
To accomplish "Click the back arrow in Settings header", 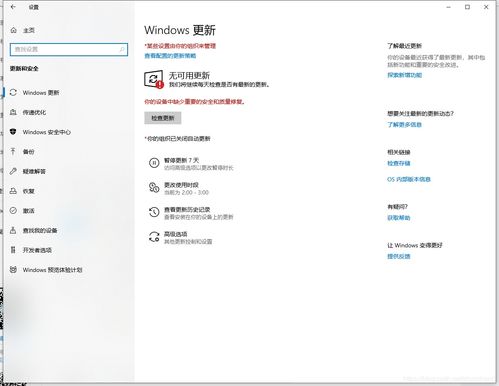I will (x=13, y=7).
